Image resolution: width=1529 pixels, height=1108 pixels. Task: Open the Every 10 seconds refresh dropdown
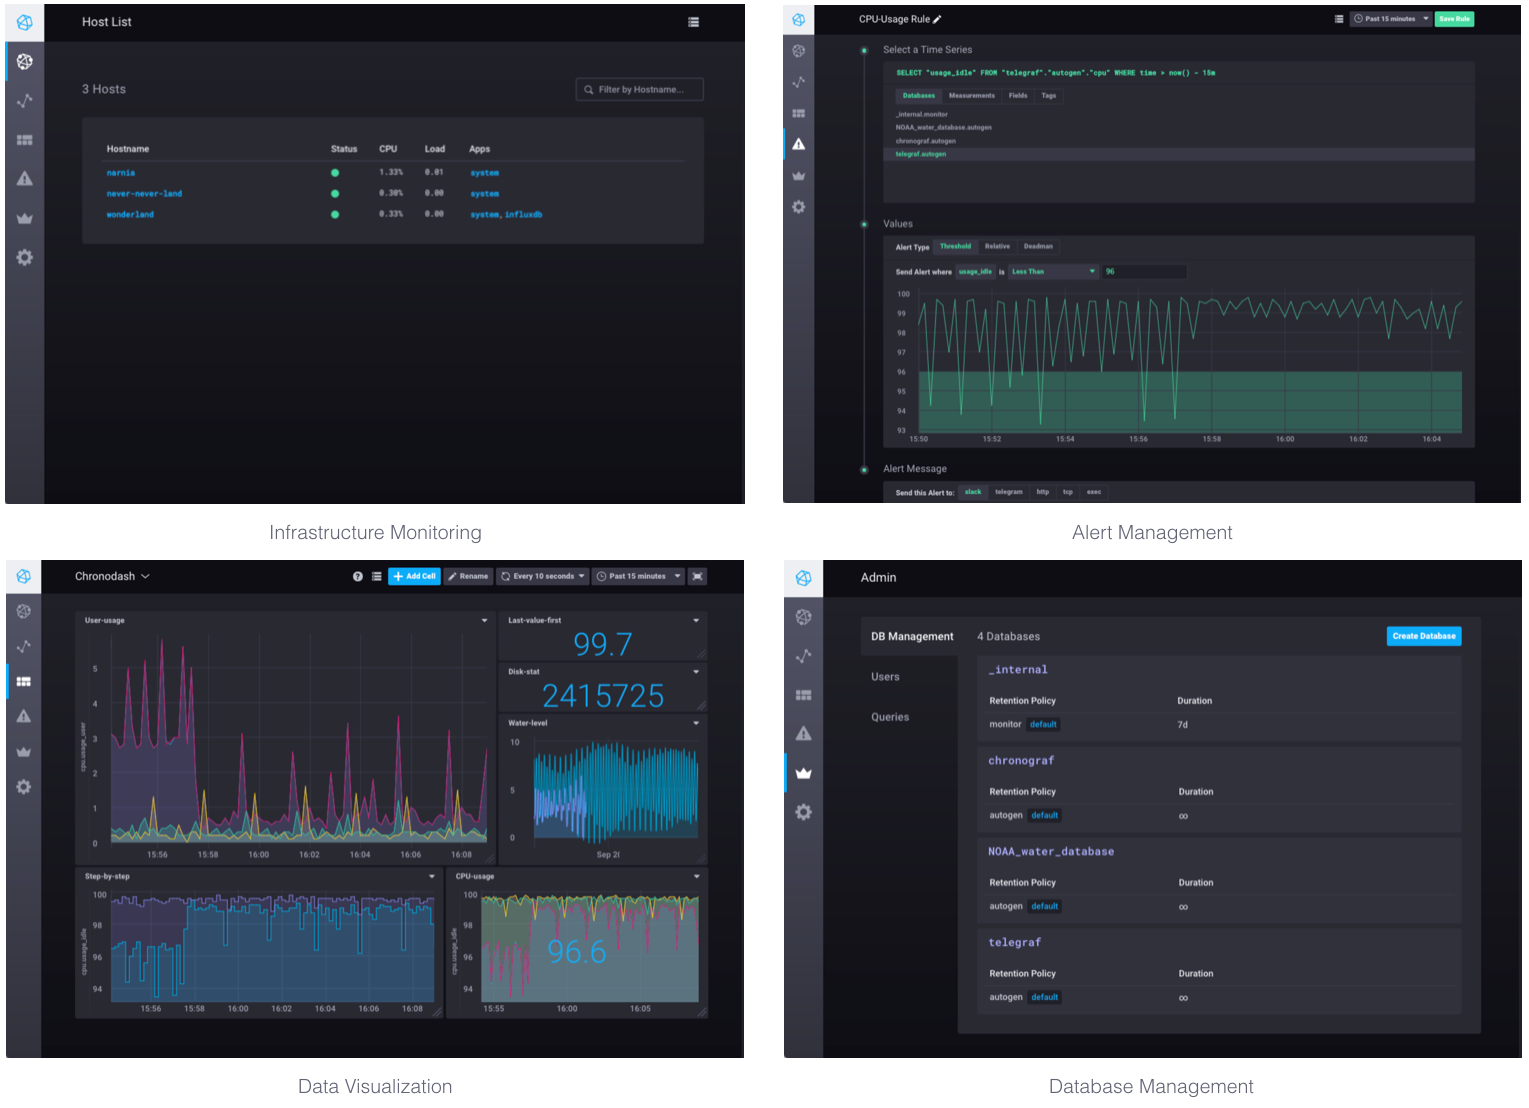543,576
